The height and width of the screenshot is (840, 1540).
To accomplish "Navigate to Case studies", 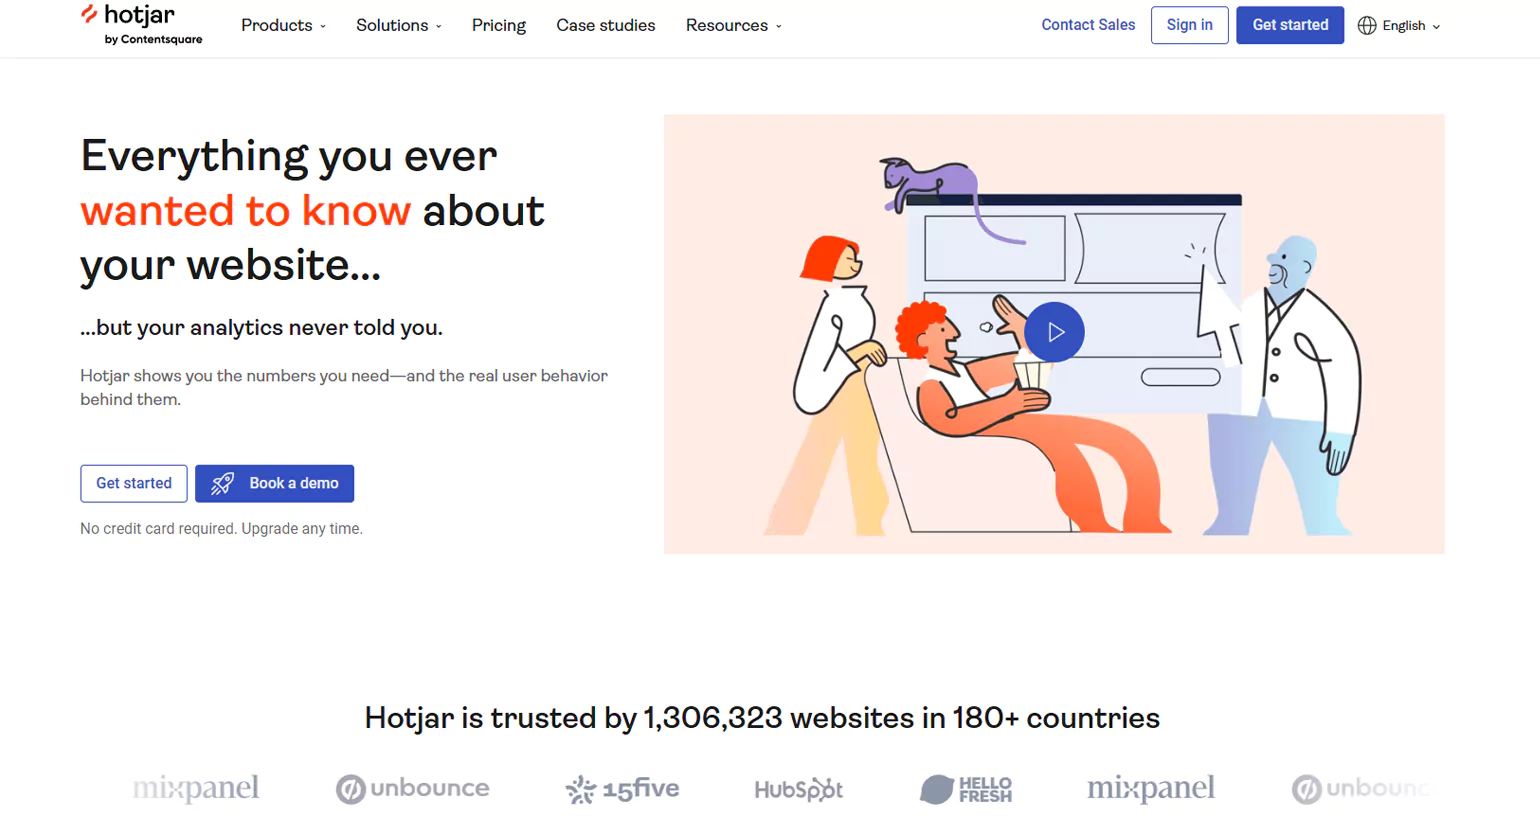I will pos(605,25).
